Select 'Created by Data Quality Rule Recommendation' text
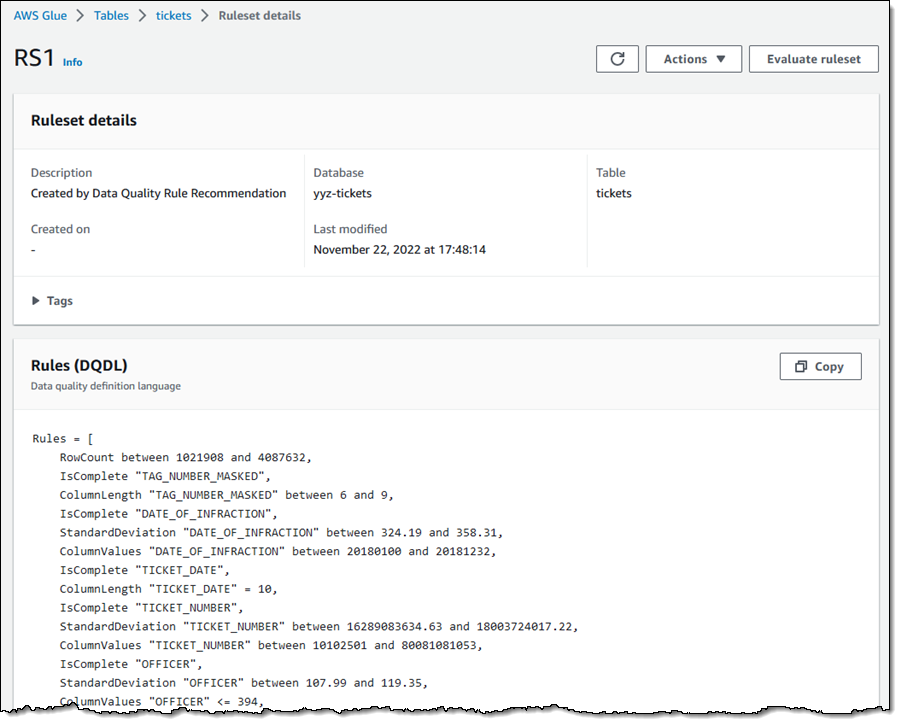Image resolution: width=900 pixels, height=724 pixels. [158, 193]
